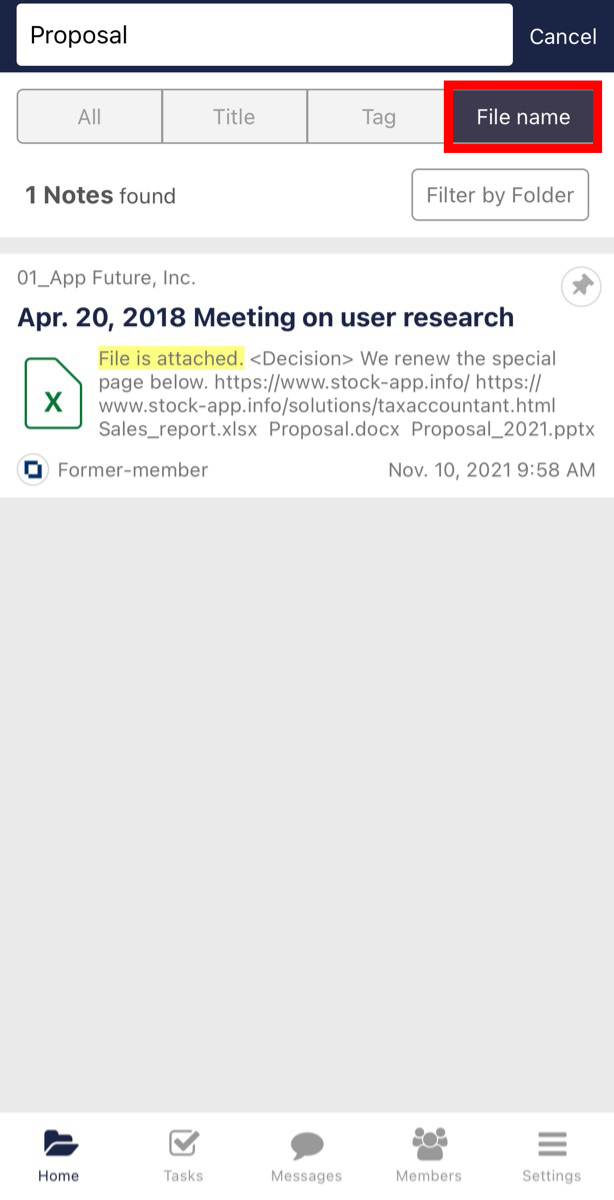
Task: Open the attached Excel file icon
Action: 52,393
